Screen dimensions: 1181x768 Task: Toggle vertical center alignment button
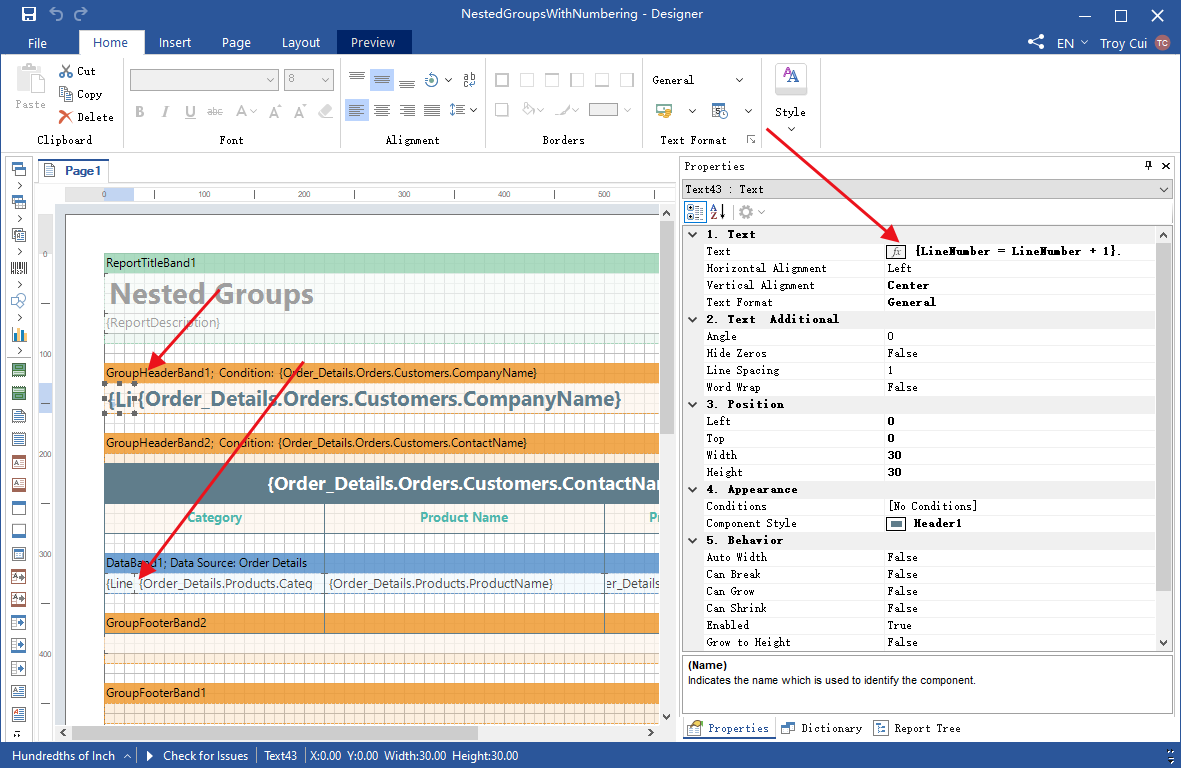pos(382,80)
